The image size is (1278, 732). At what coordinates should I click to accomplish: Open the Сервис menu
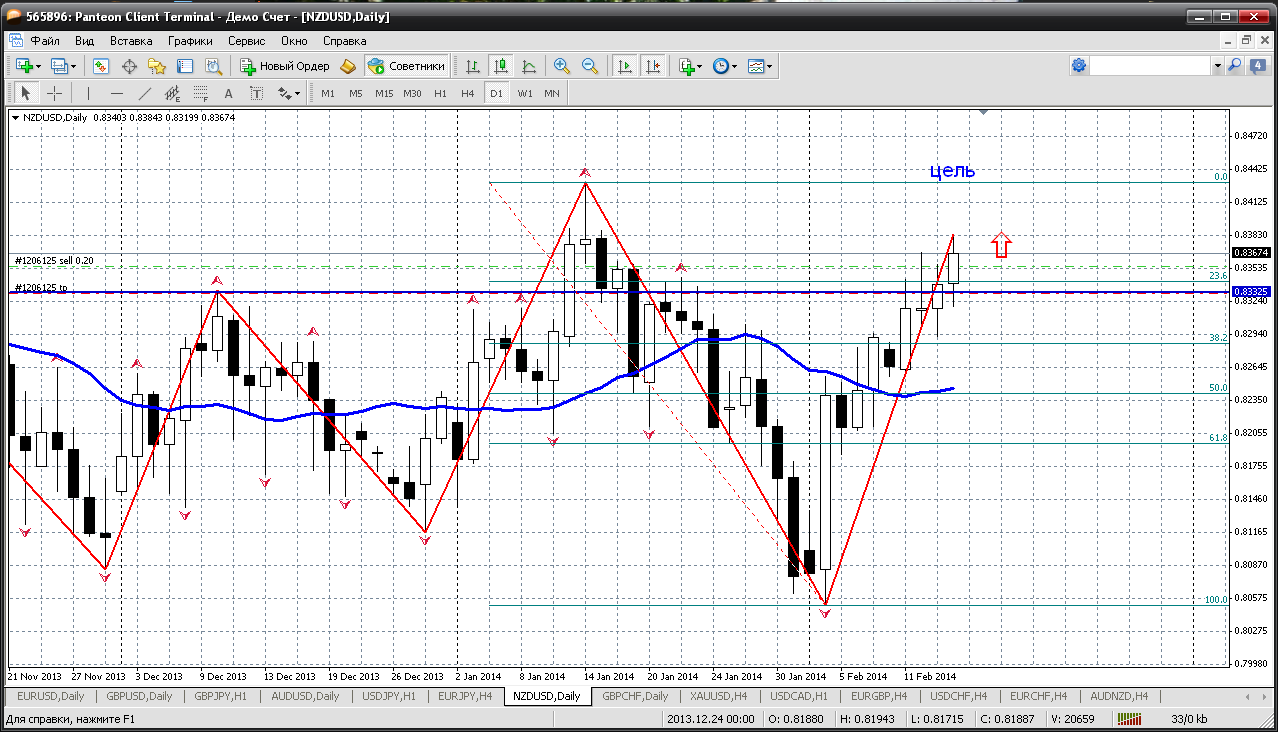click(247, 41)
